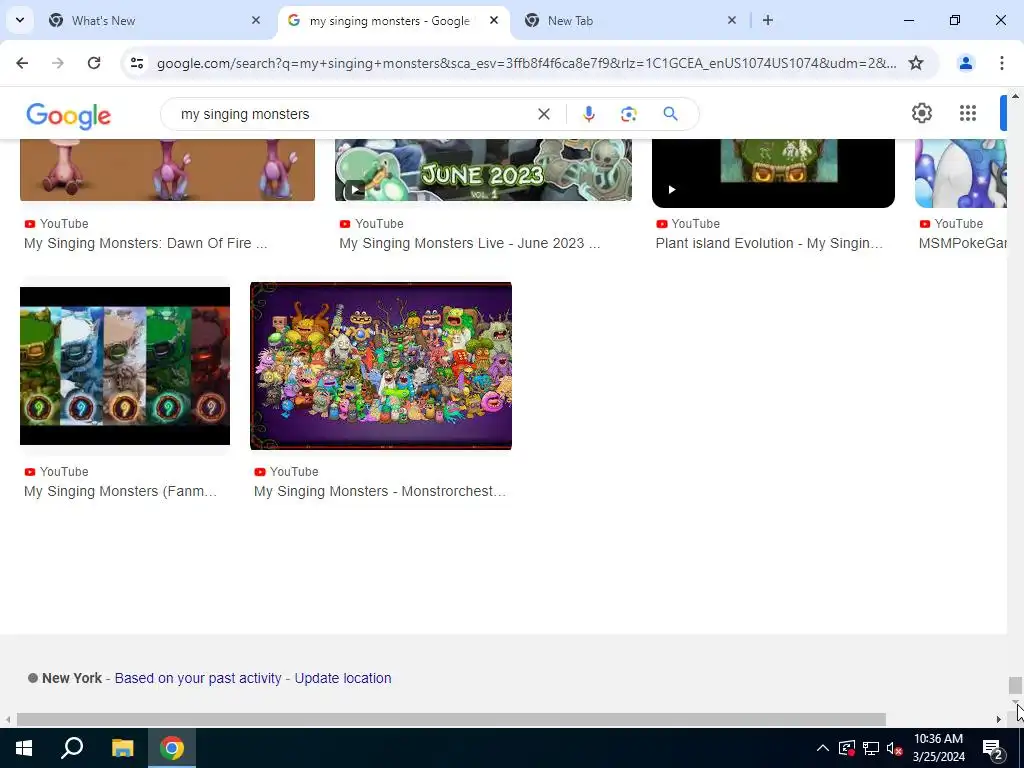Open the Google apps grid
This screenshot has height=768, width=1024.
click(x=968, y=113)
